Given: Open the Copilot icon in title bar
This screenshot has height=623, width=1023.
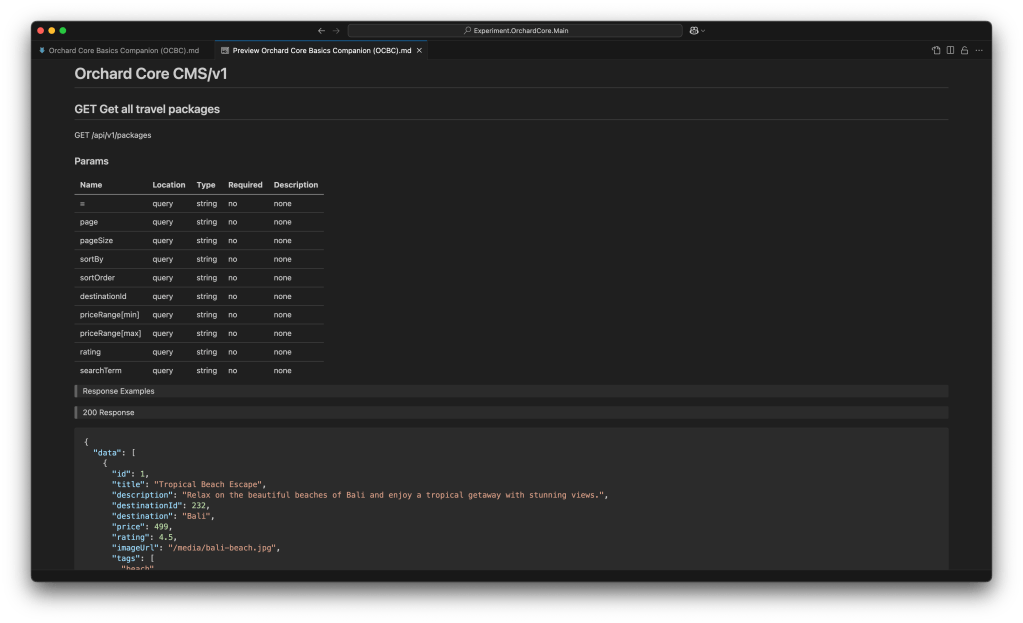Looking at the screenshot, I should click(x=693, y=31).
